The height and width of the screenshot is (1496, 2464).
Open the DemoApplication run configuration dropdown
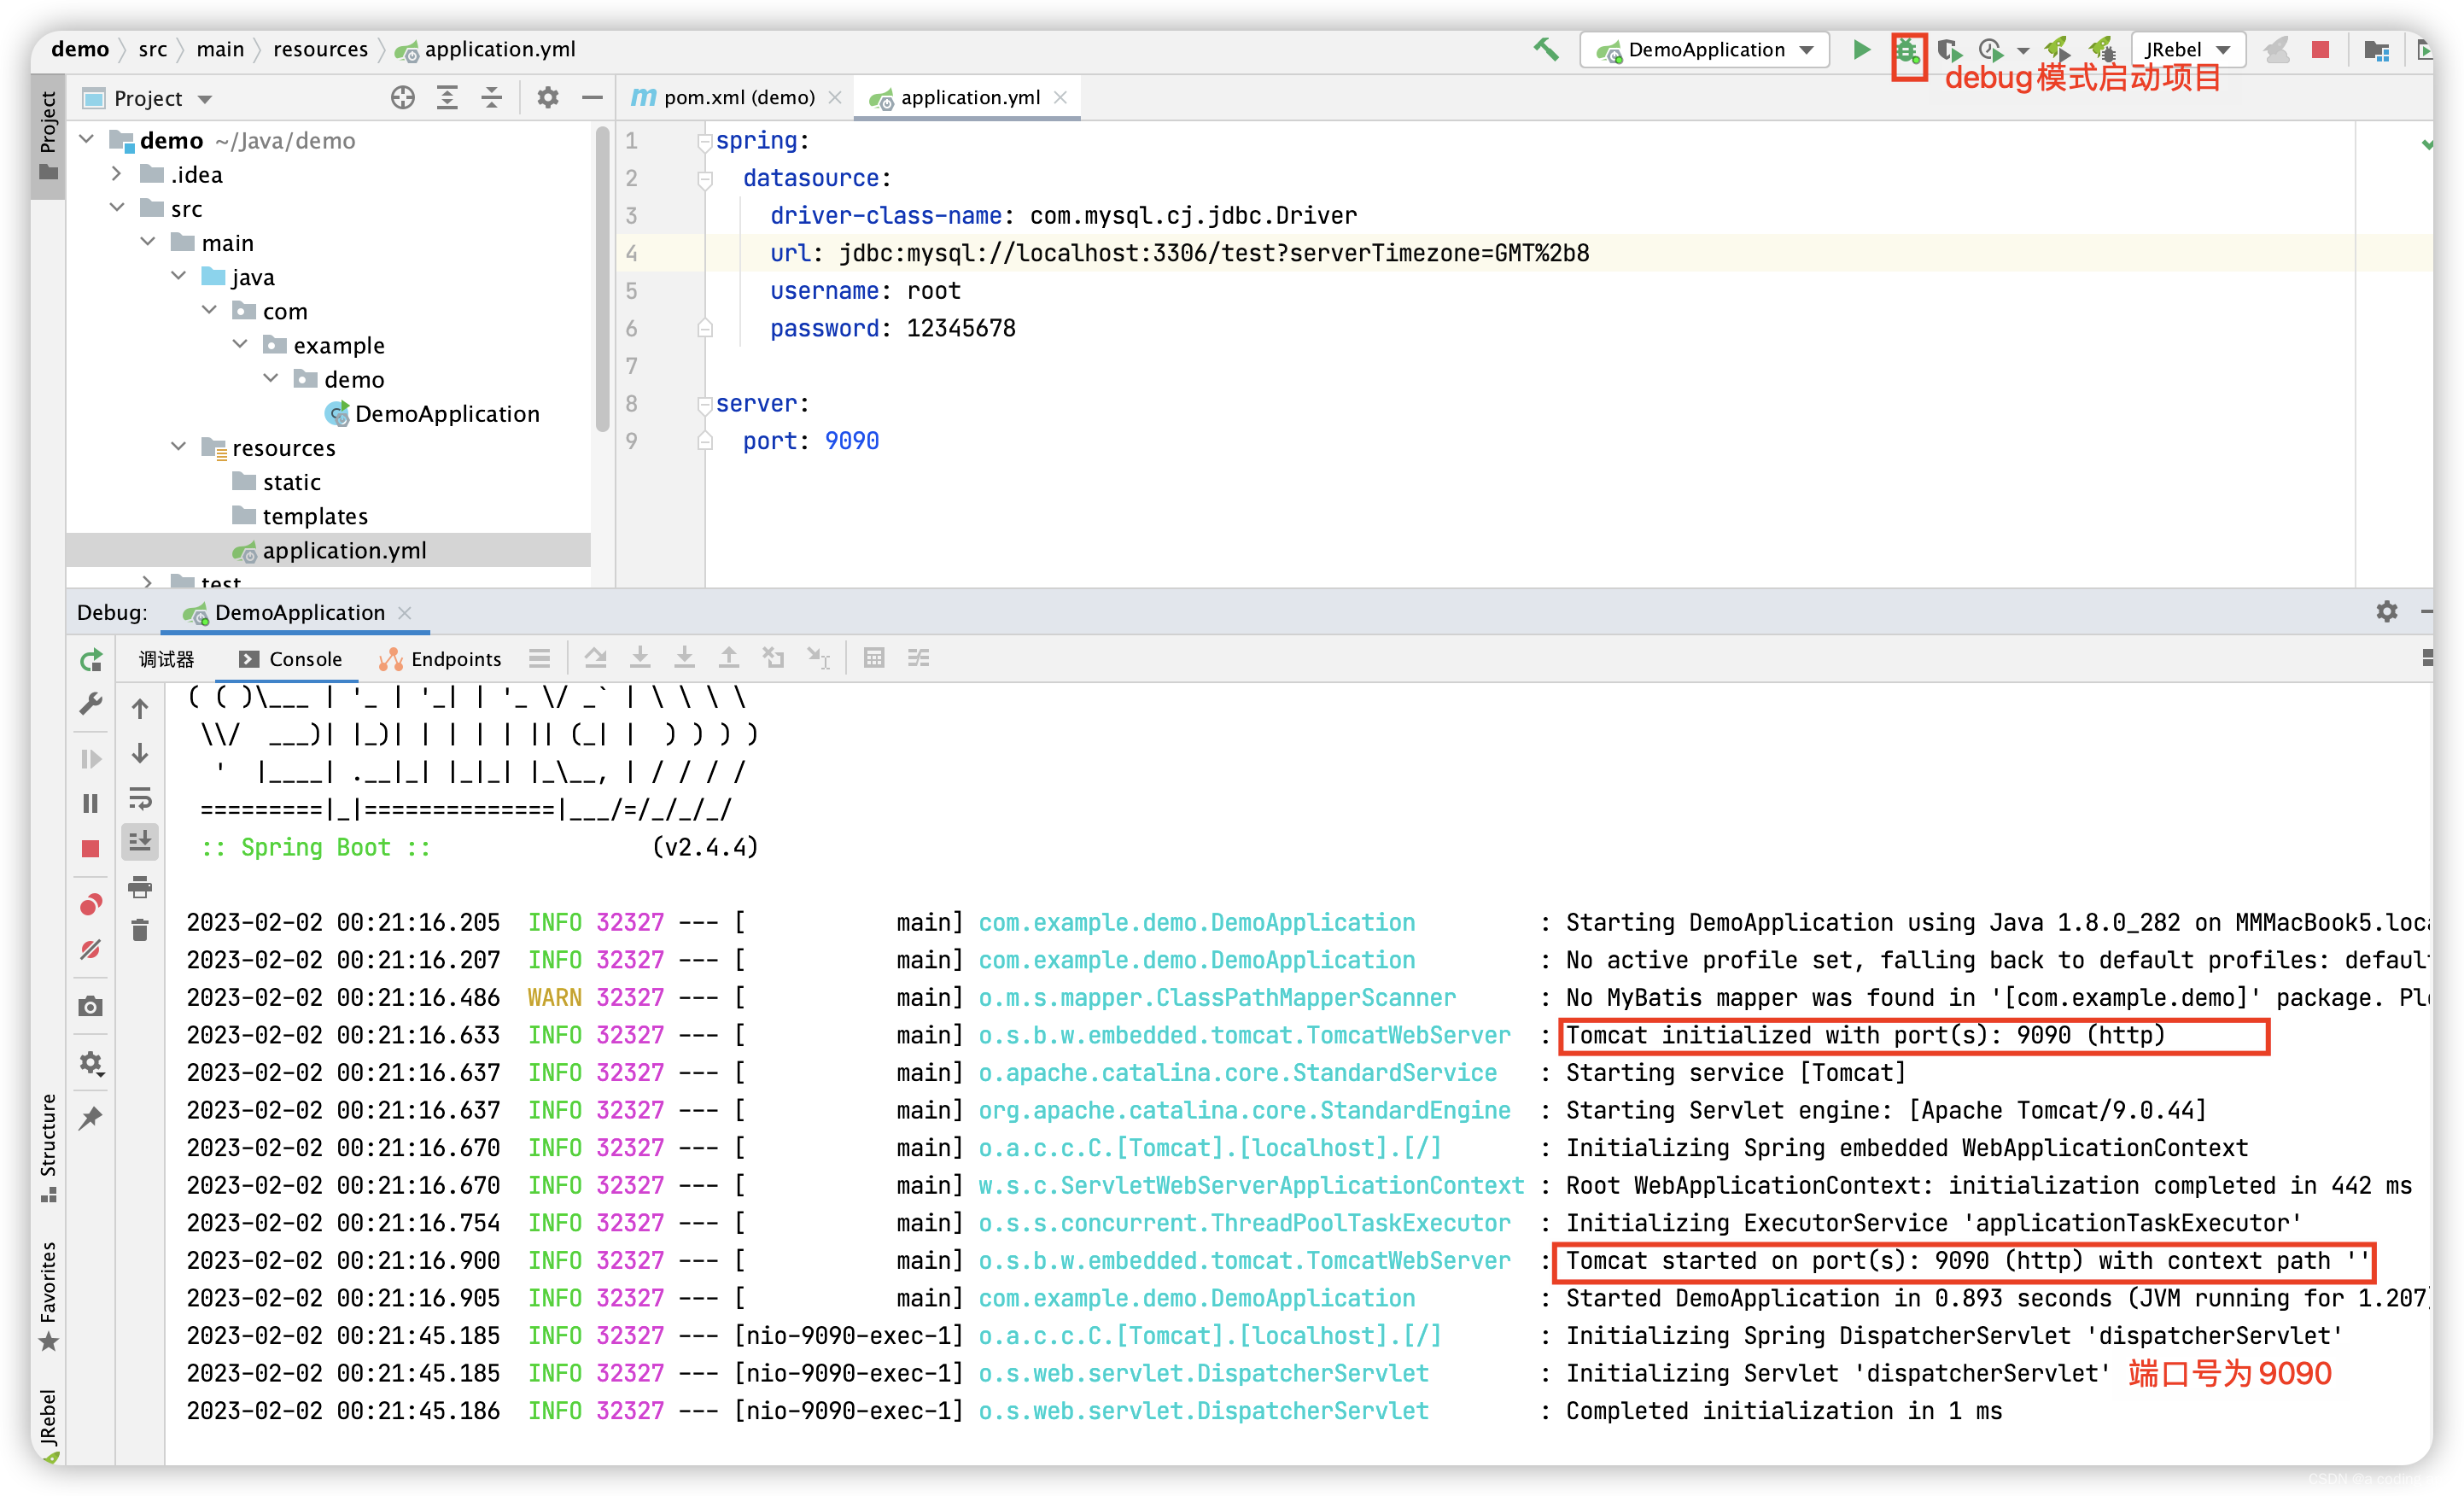pos(1706,50)
